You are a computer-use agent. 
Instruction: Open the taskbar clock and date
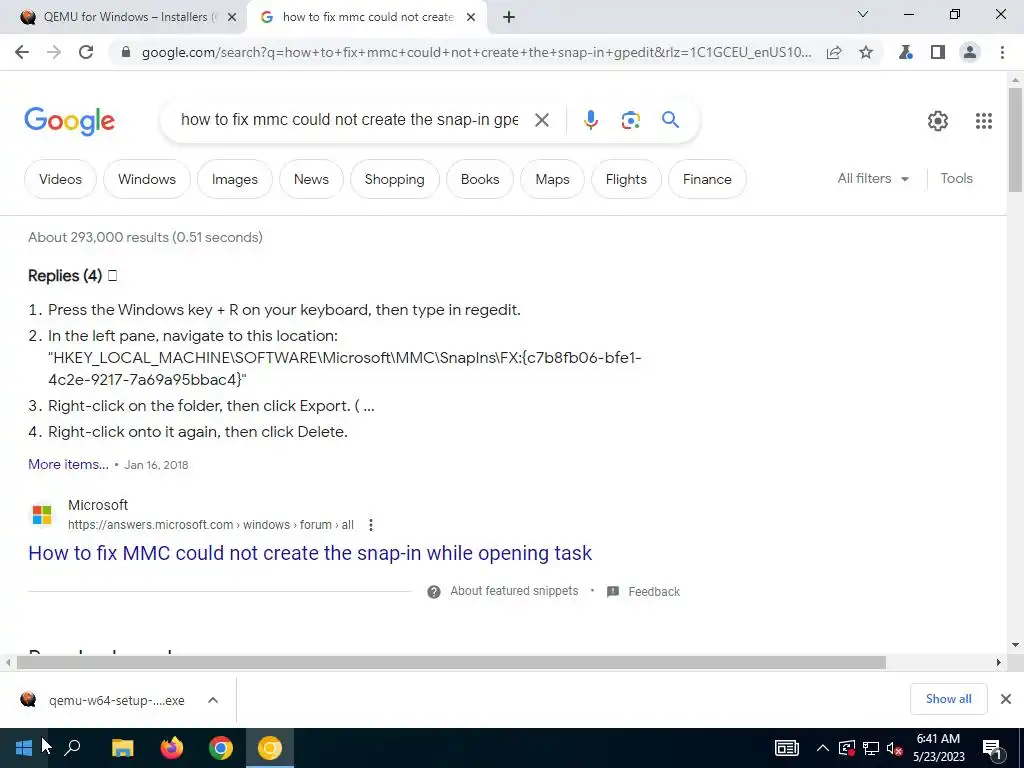938,748
